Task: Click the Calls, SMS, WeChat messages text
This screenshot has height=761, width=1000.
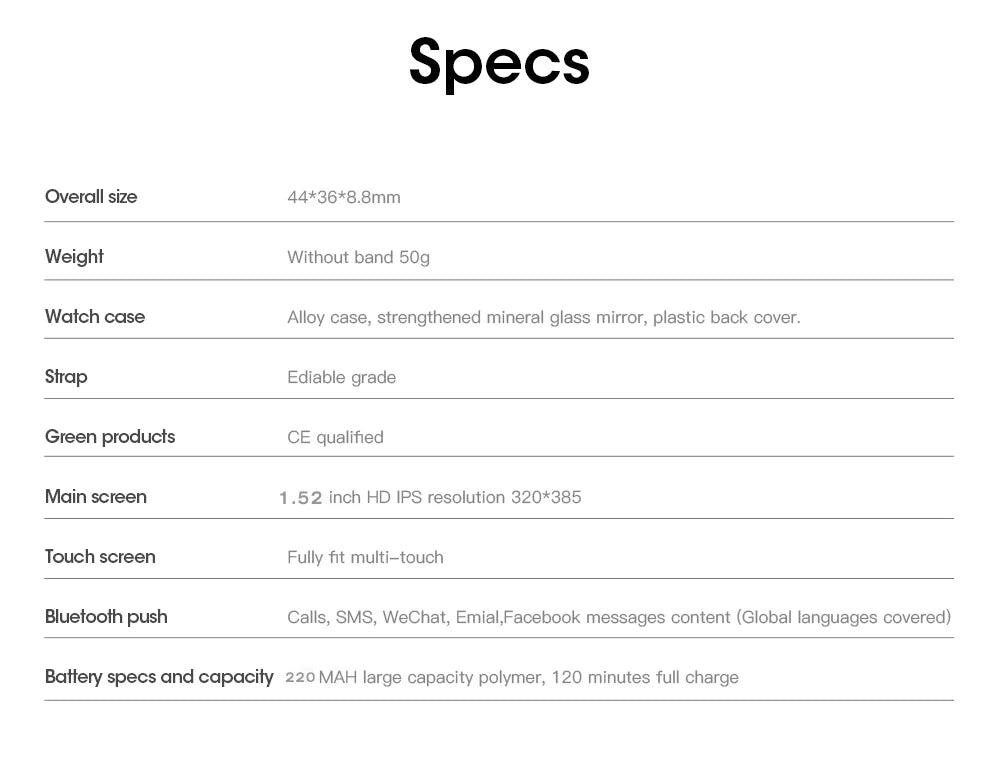Action: tap(509, 617)
